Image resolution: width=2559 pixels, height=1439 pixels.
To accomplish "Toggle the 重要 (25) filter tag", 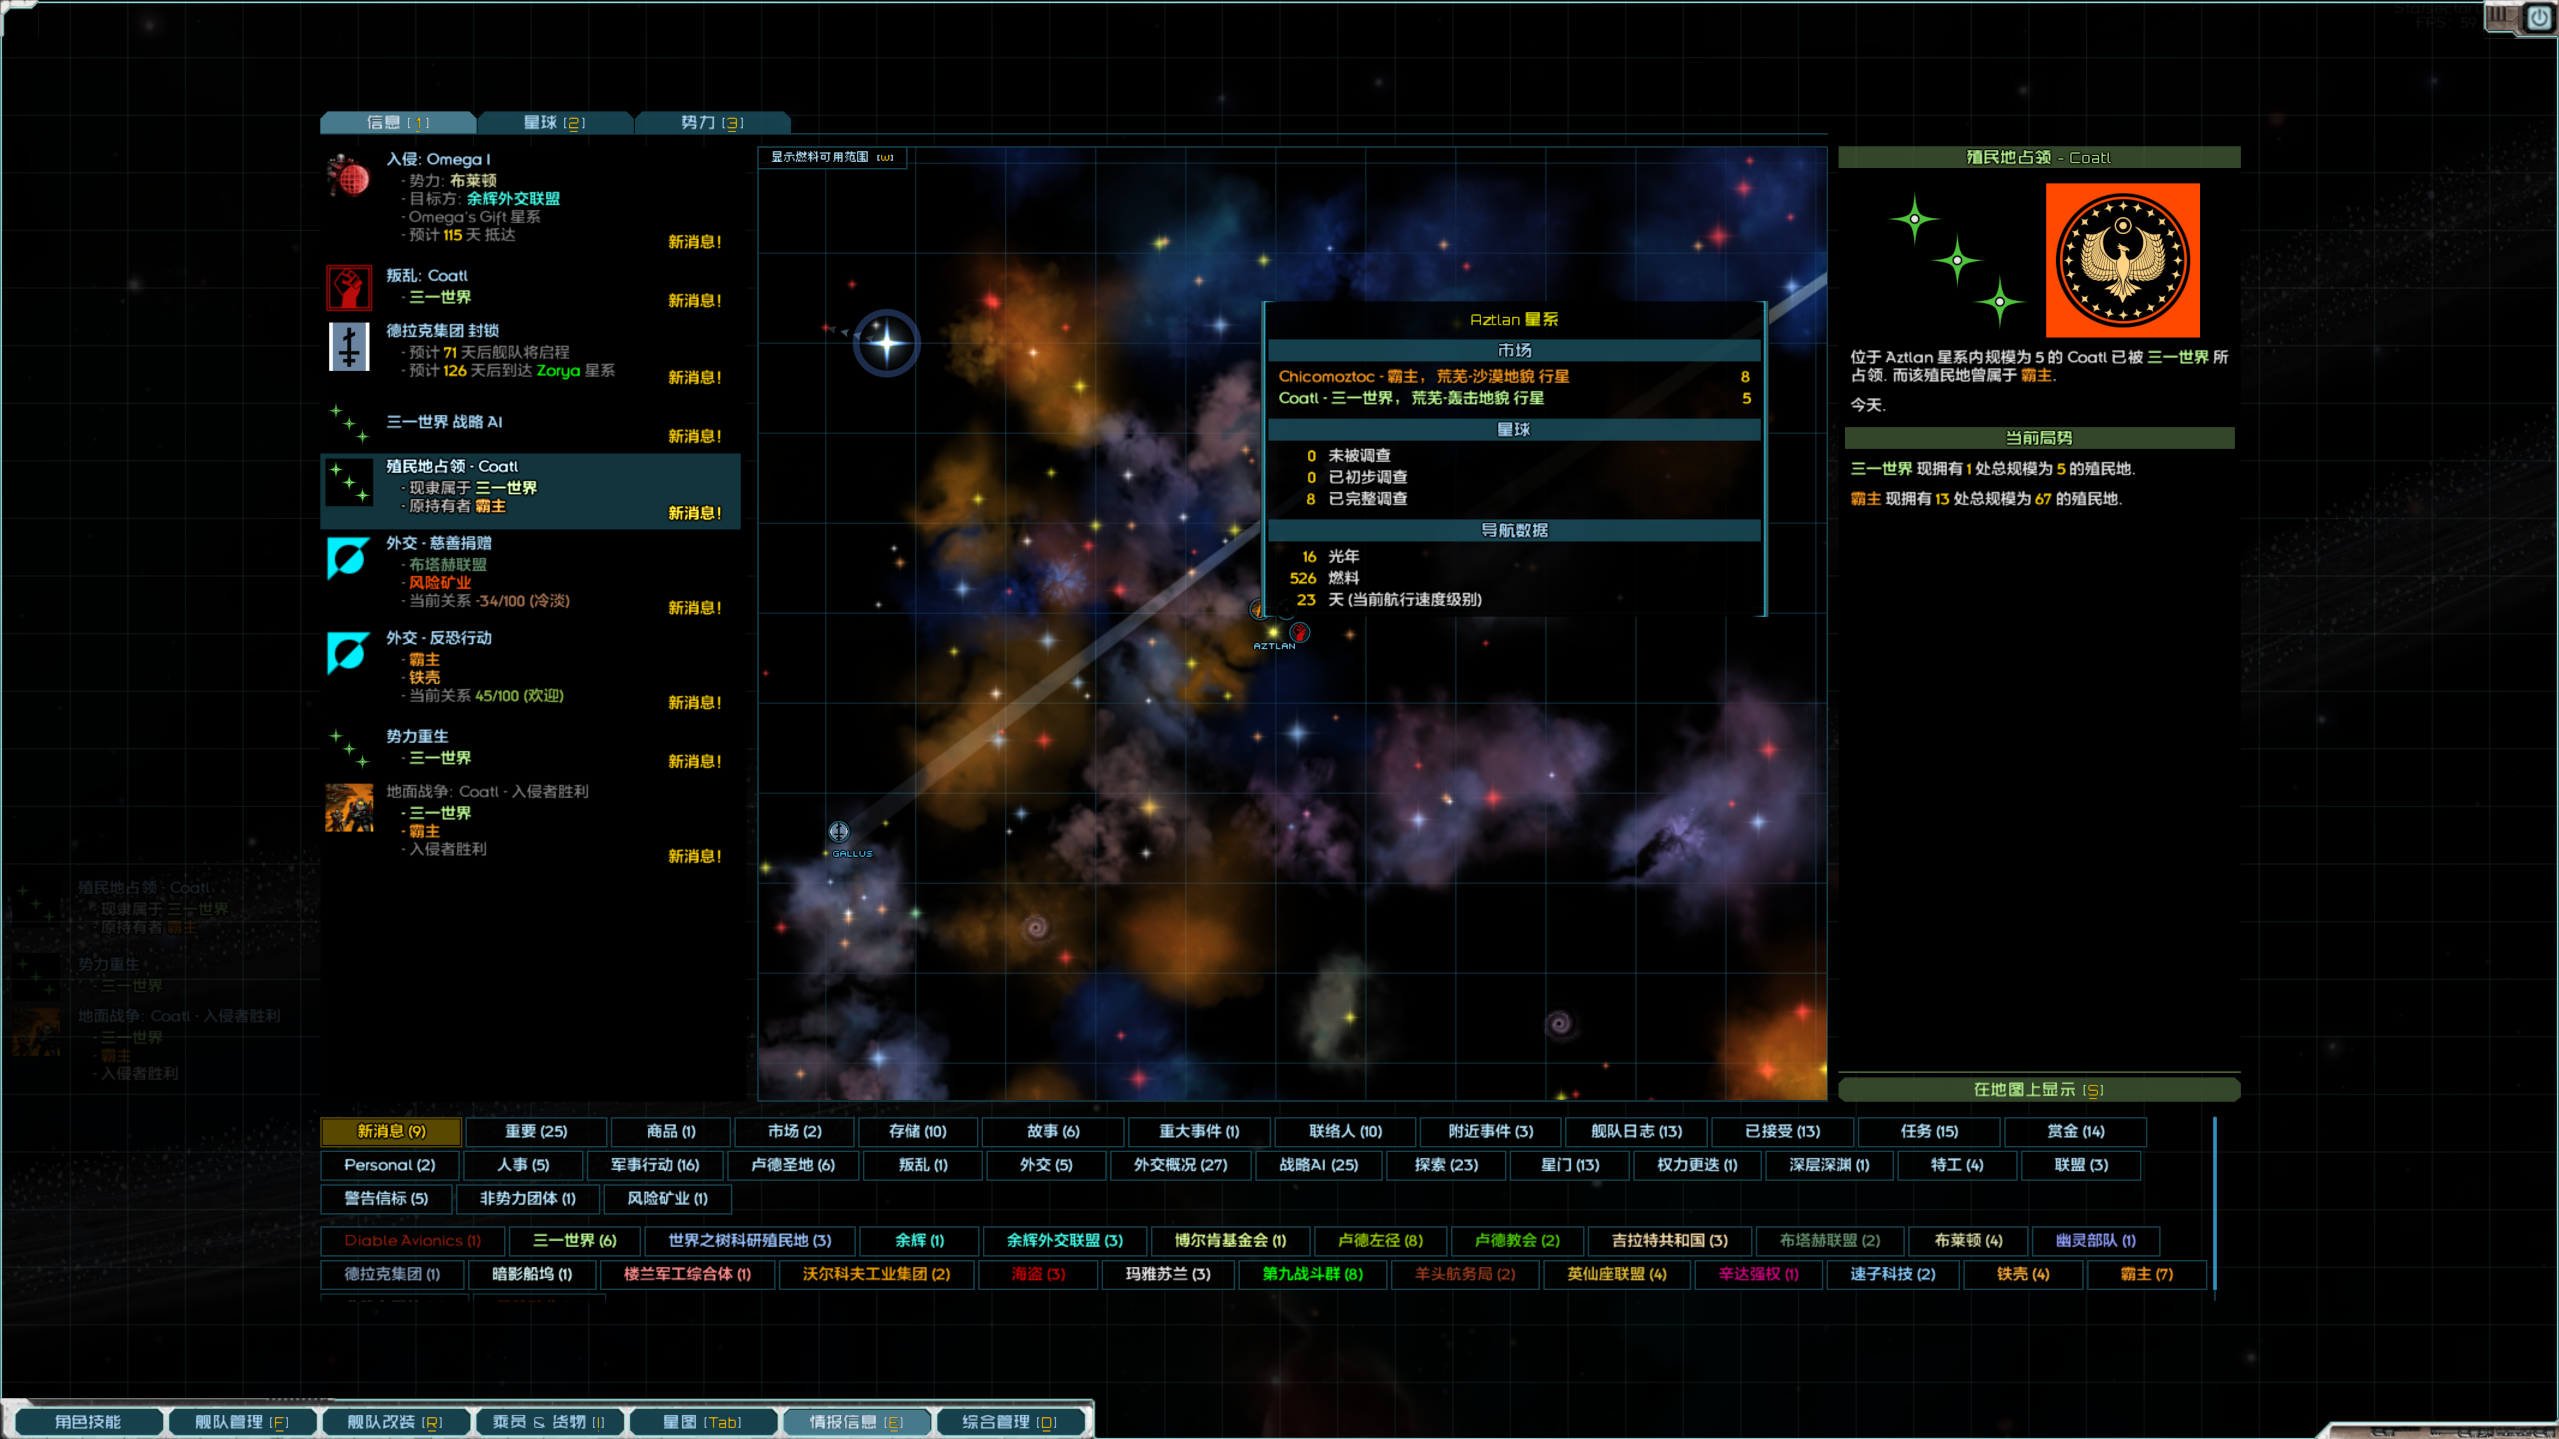I will 536,1131.
